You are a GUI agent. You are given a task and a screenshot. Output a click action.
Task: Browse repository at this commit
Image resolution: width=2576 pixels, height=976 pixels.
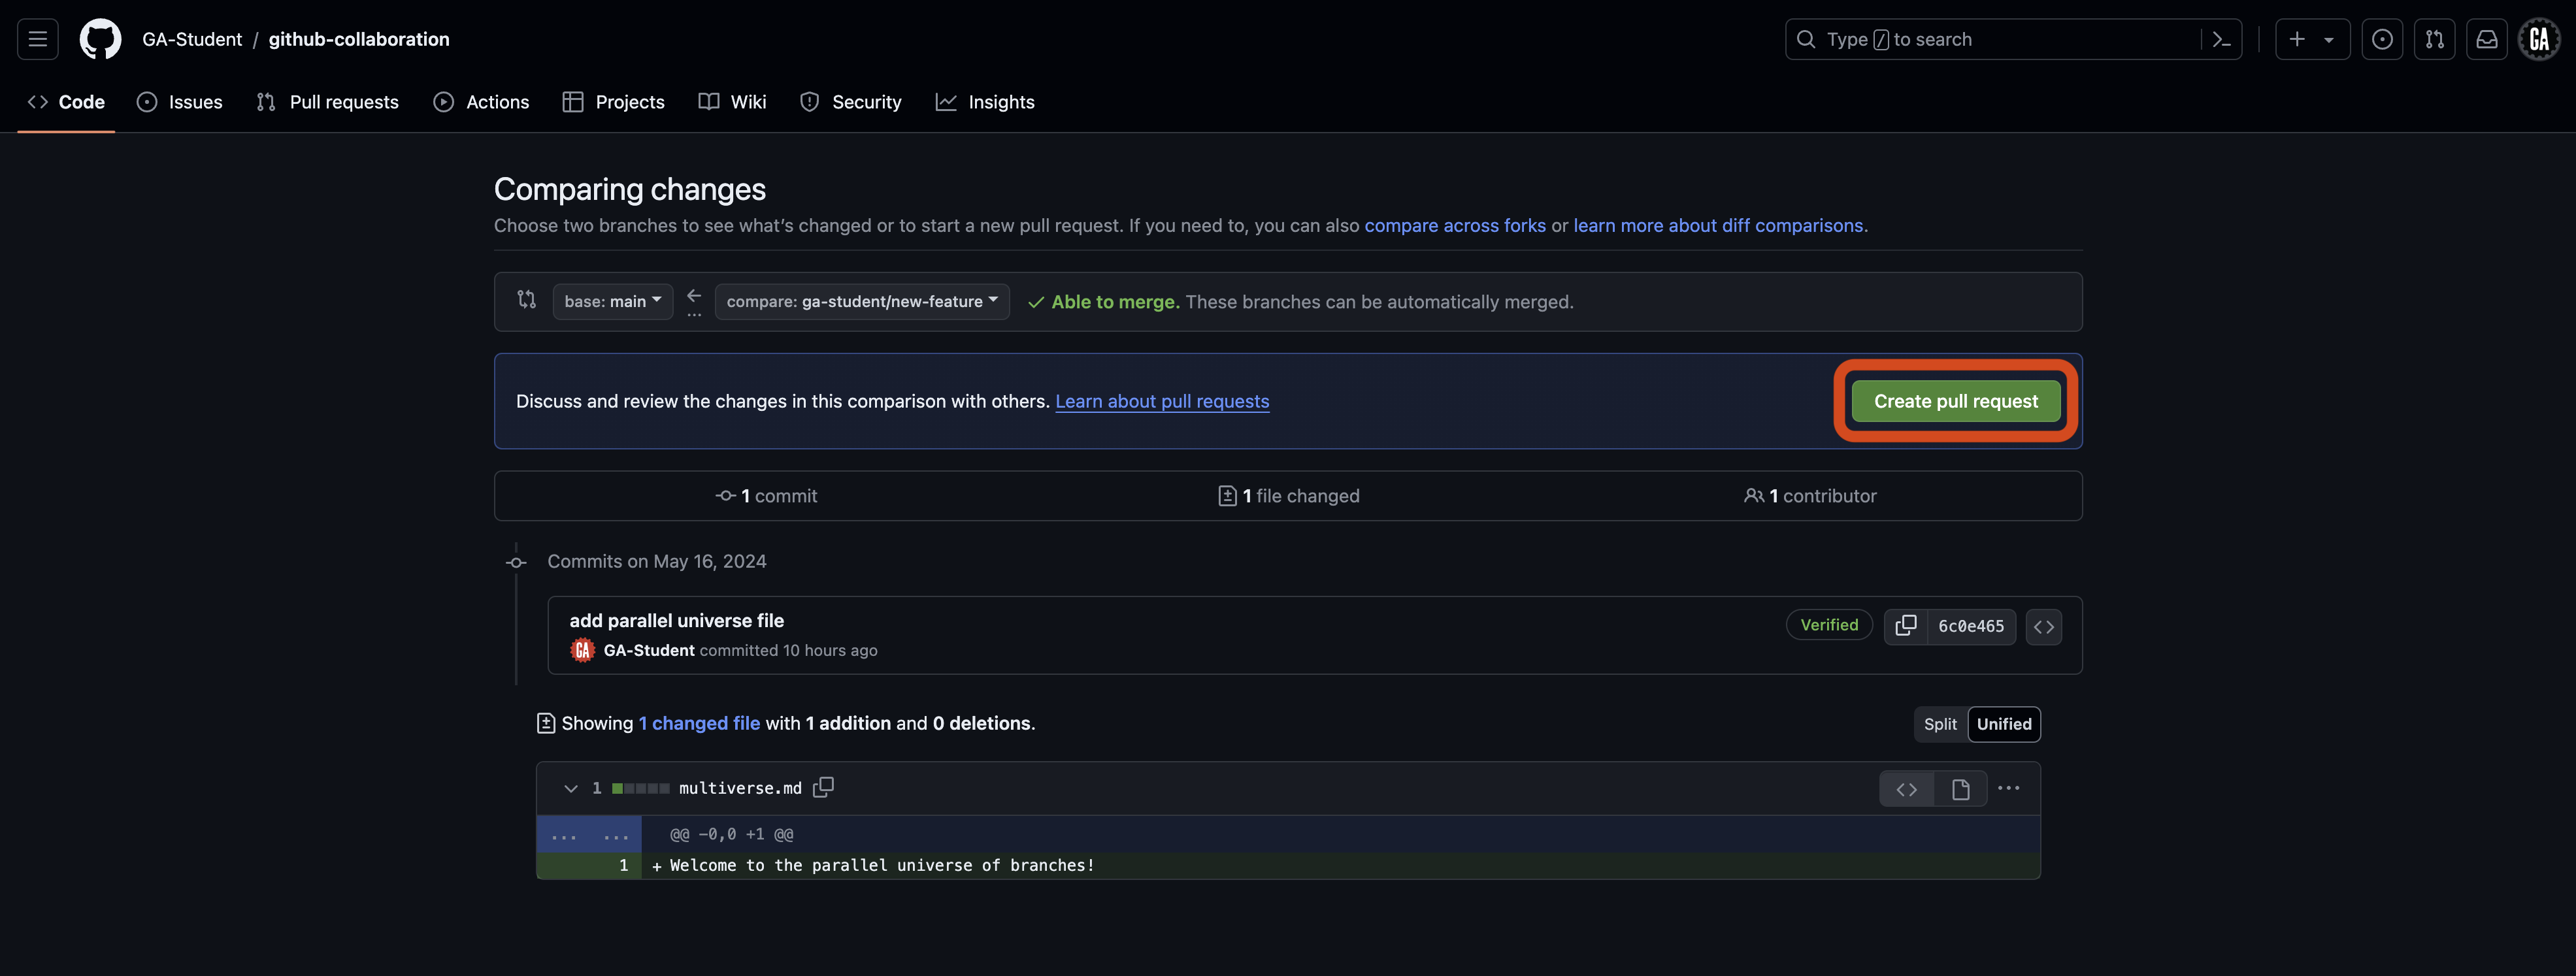(x=2044, y=627)
